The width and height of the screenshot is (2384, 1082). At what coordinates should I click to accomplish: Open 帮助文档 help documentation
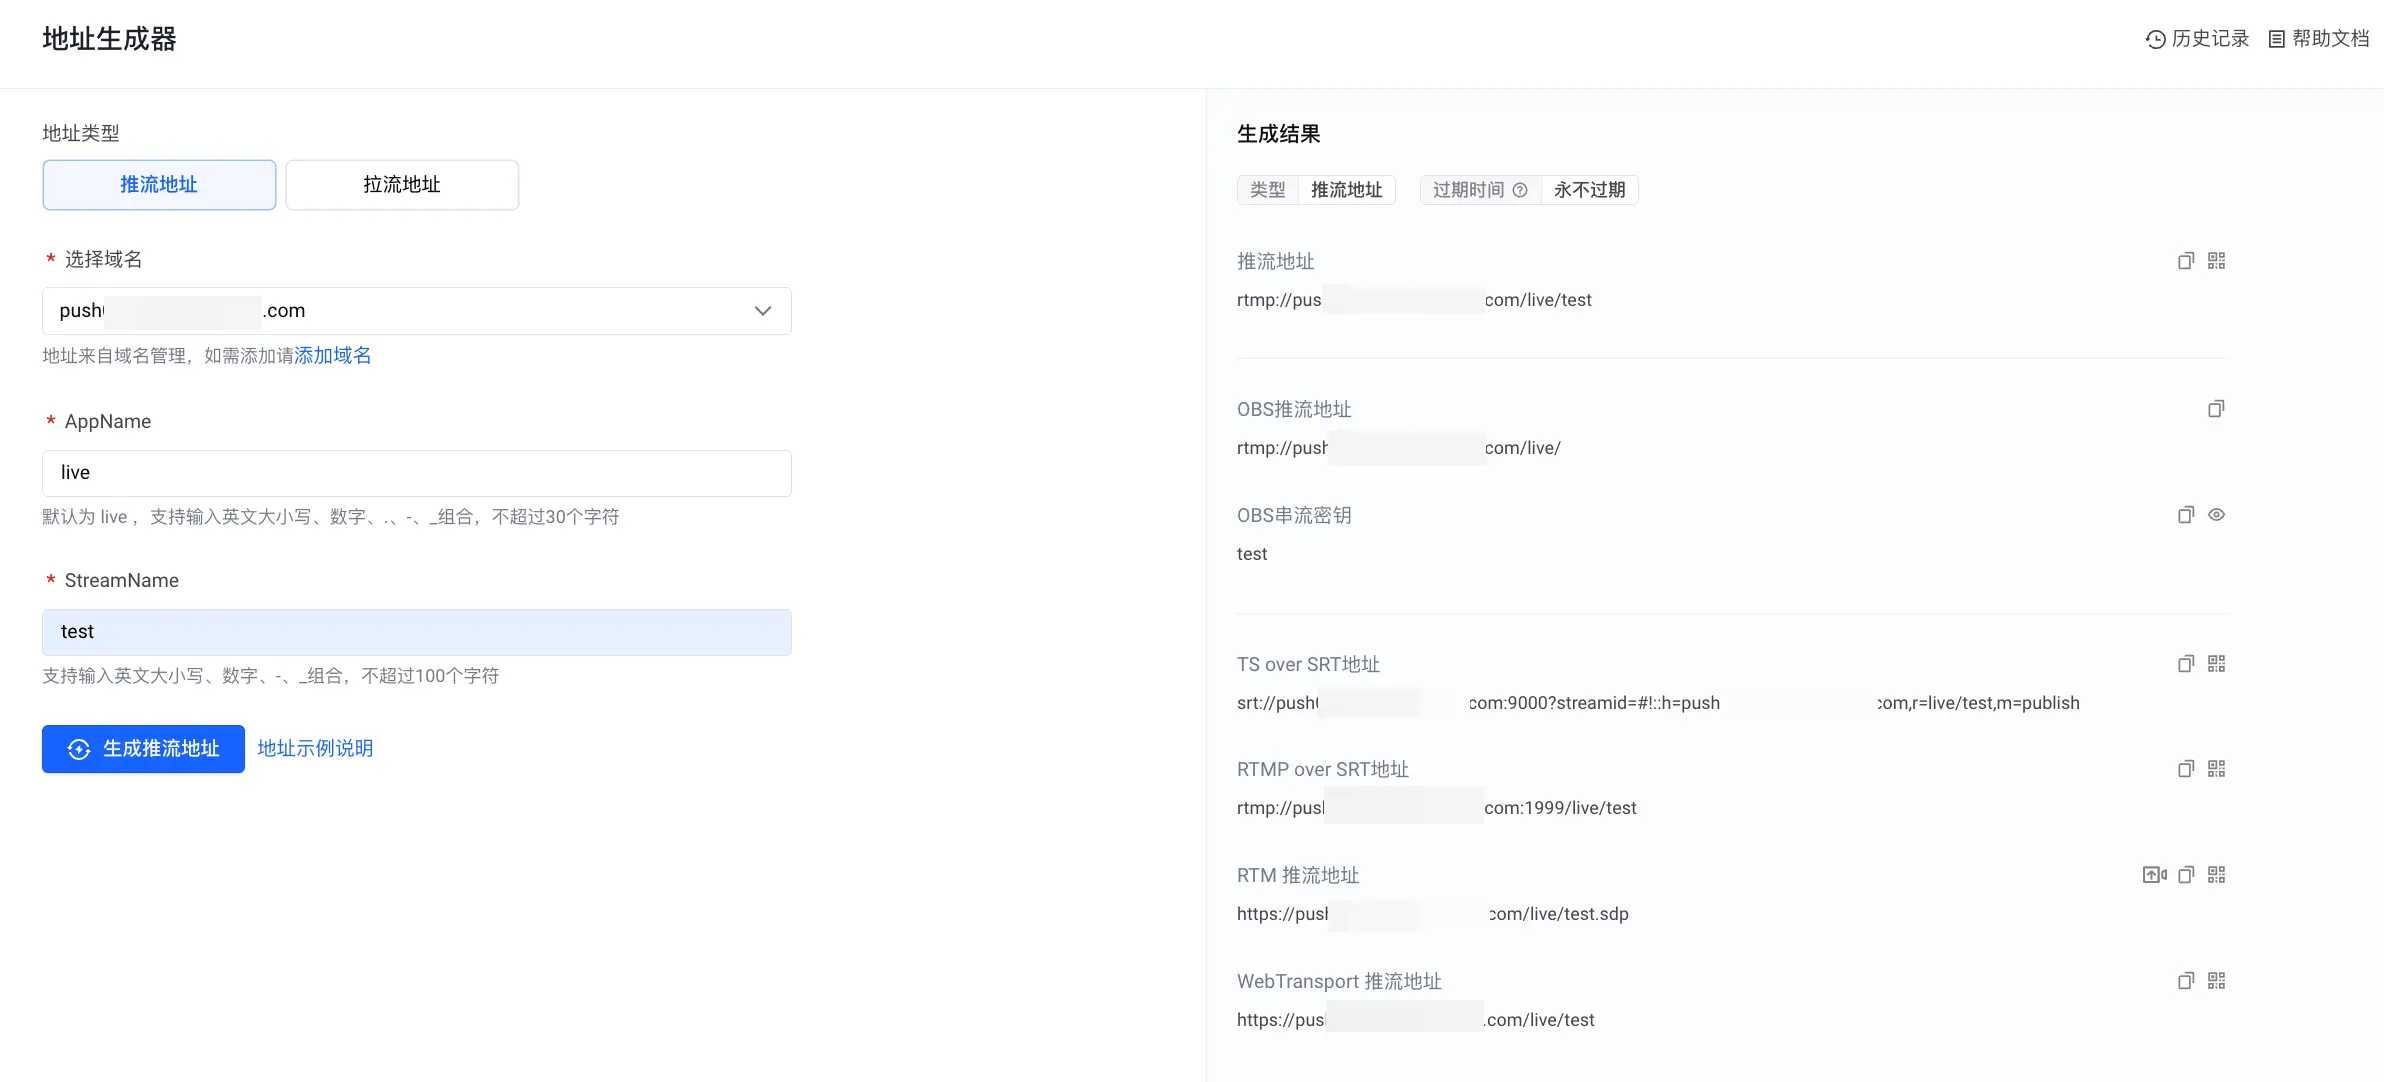[x=2318, y=39]
